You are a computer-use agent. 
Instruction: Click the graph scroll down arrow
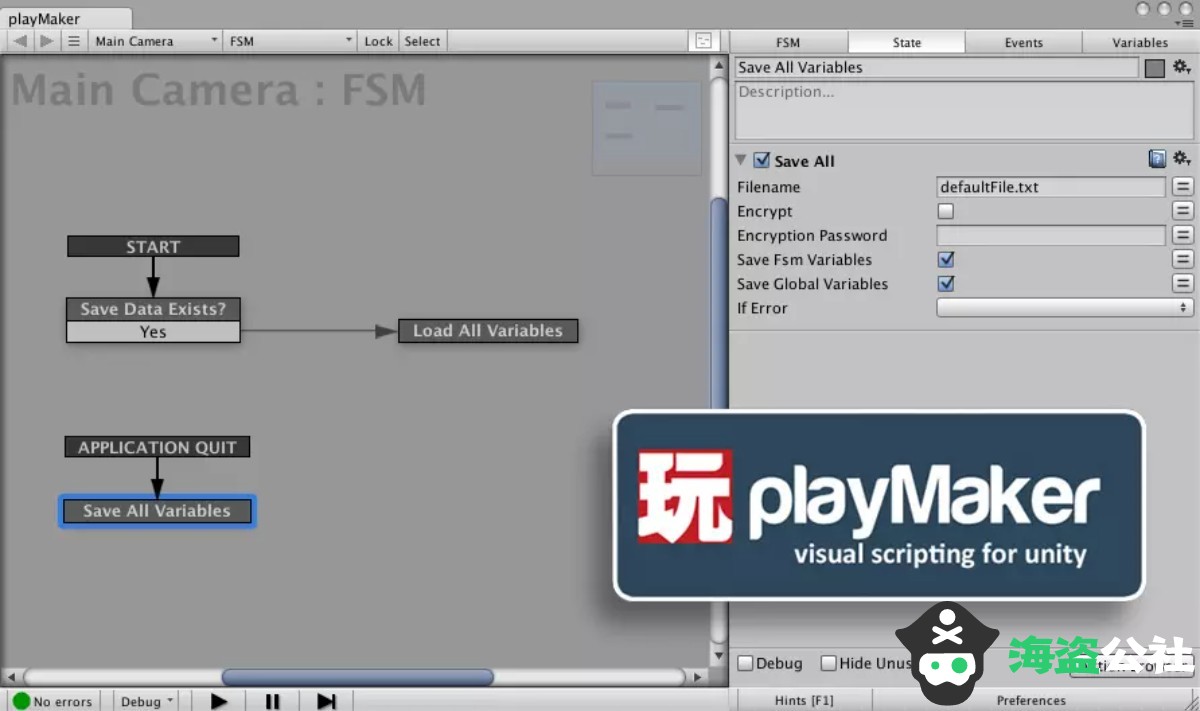click(x=718, y=655)
